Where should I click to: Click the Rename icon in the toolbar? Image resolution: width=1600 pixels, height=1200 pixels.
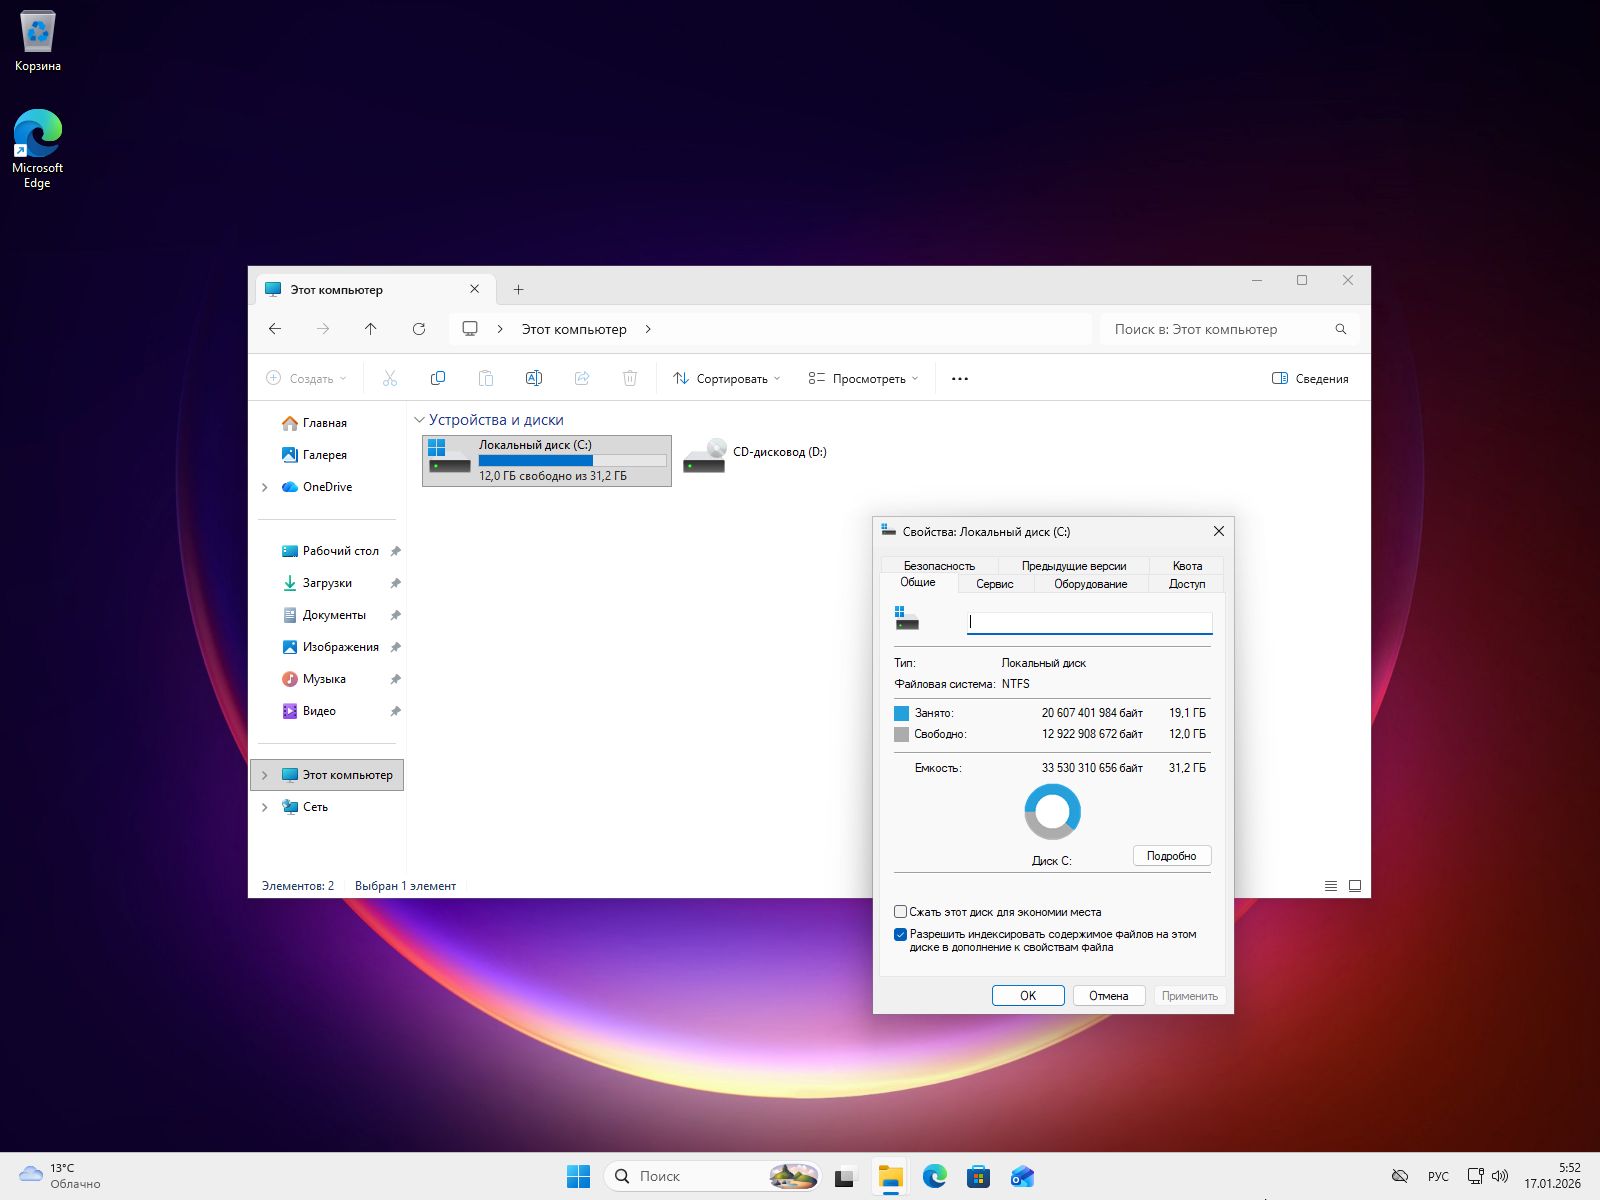click(x=534, y=378)
